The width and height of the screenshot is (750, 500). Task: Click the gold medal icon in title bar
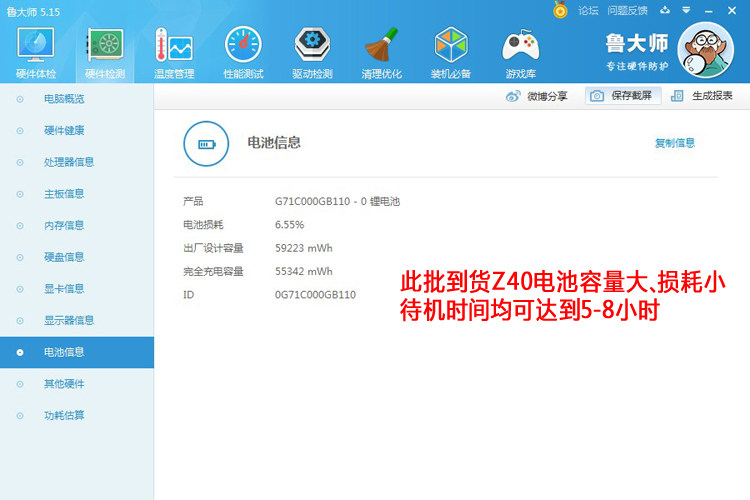click(x=560, y=10)
